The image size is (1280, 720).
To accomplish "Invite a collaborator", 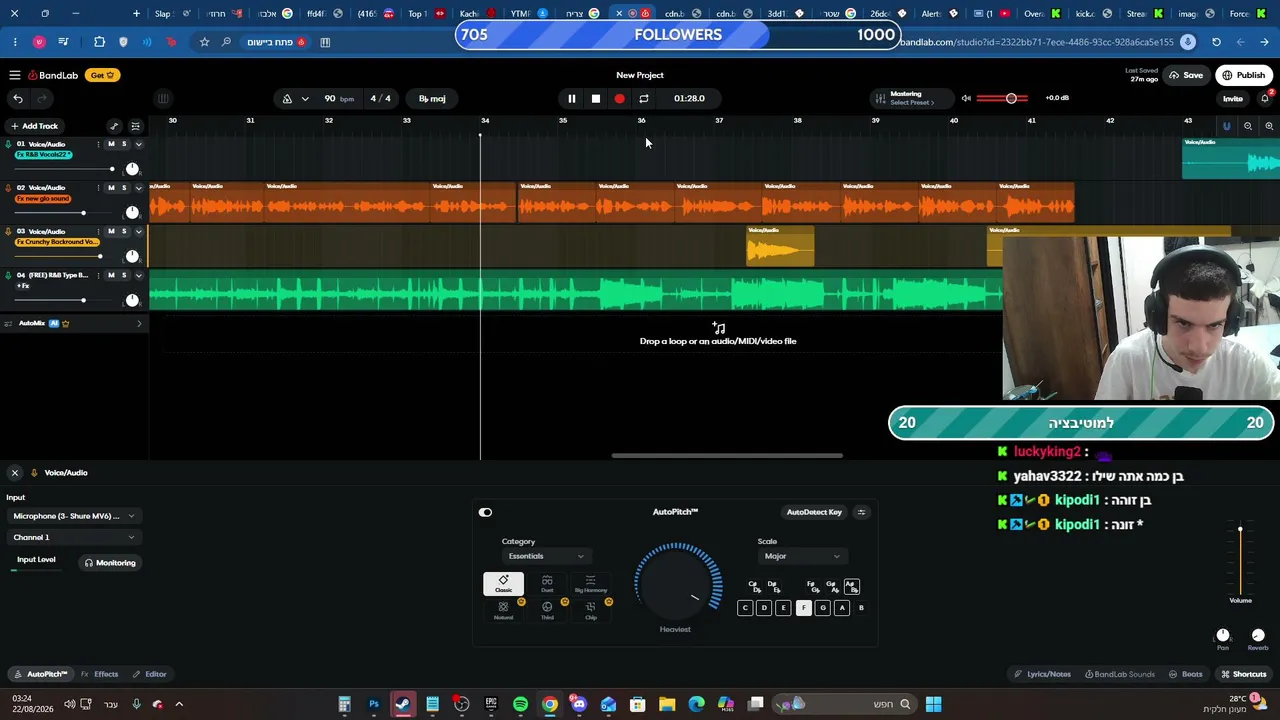I will coord(1232,99).
